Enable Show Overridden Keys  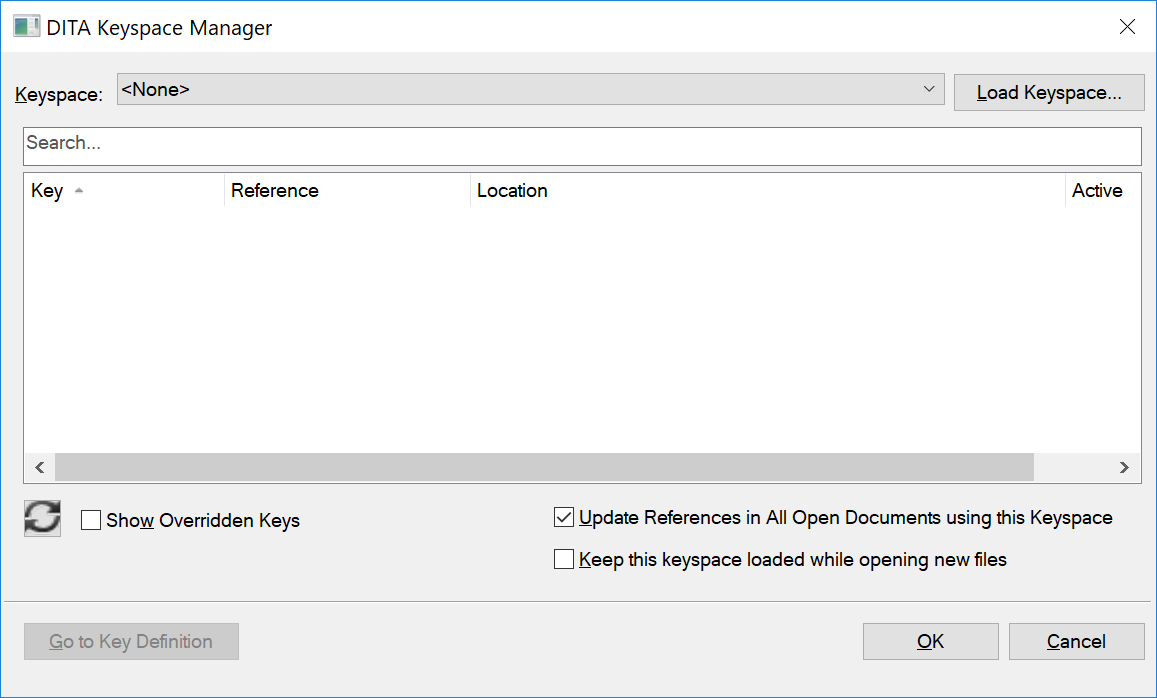[91, 520]
